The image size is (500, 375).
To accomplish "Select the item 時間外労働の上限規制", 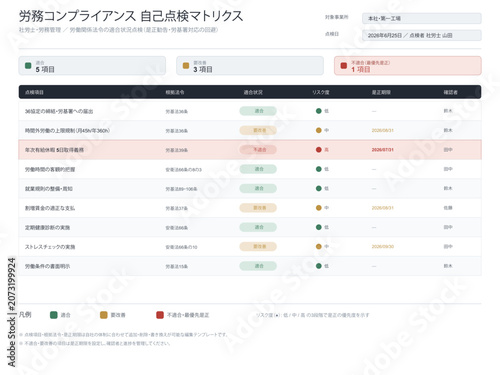I will click(x=67, y=131).
